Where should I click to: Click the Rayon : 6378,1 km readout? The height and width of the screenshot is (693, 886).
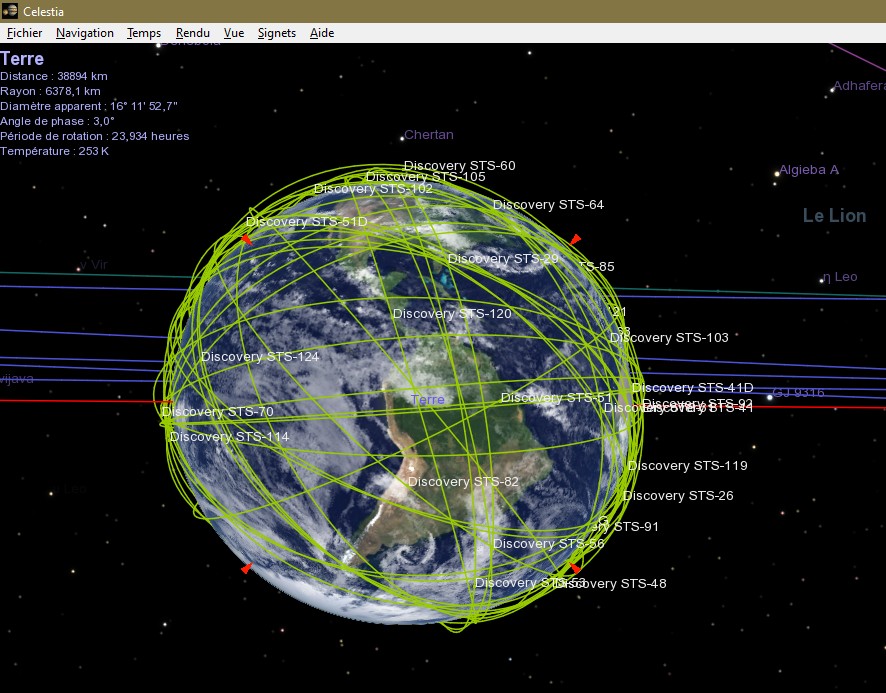(x=50, y=91)
